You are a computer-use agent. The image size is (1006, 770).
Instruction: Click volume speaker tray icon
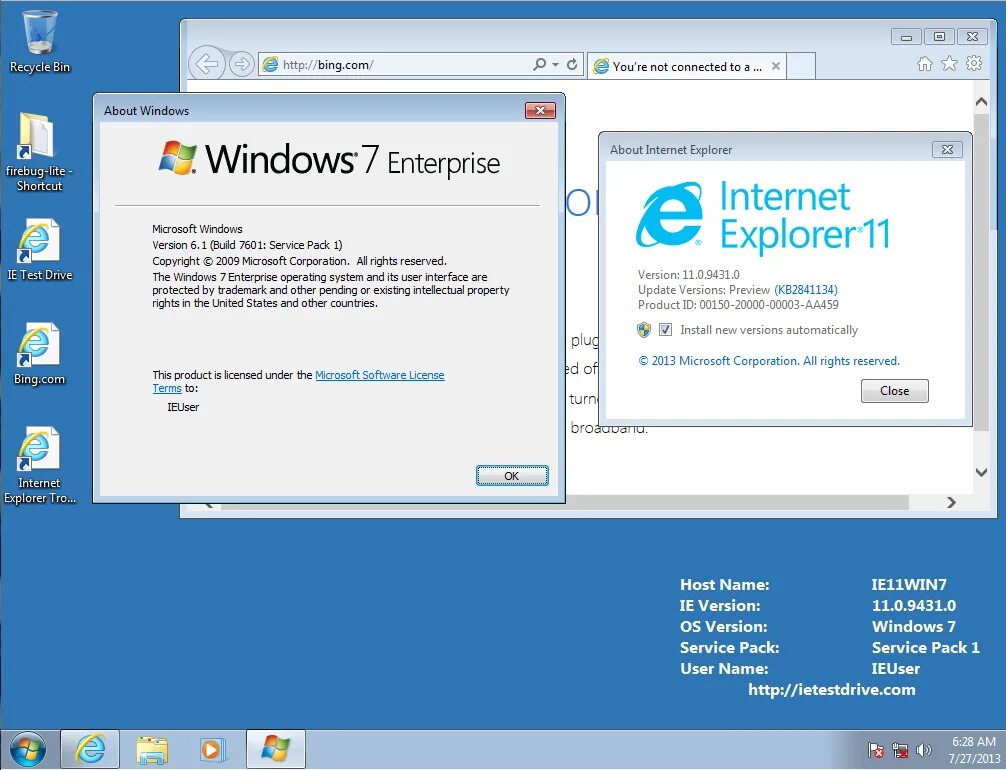[x=924, y=749]
